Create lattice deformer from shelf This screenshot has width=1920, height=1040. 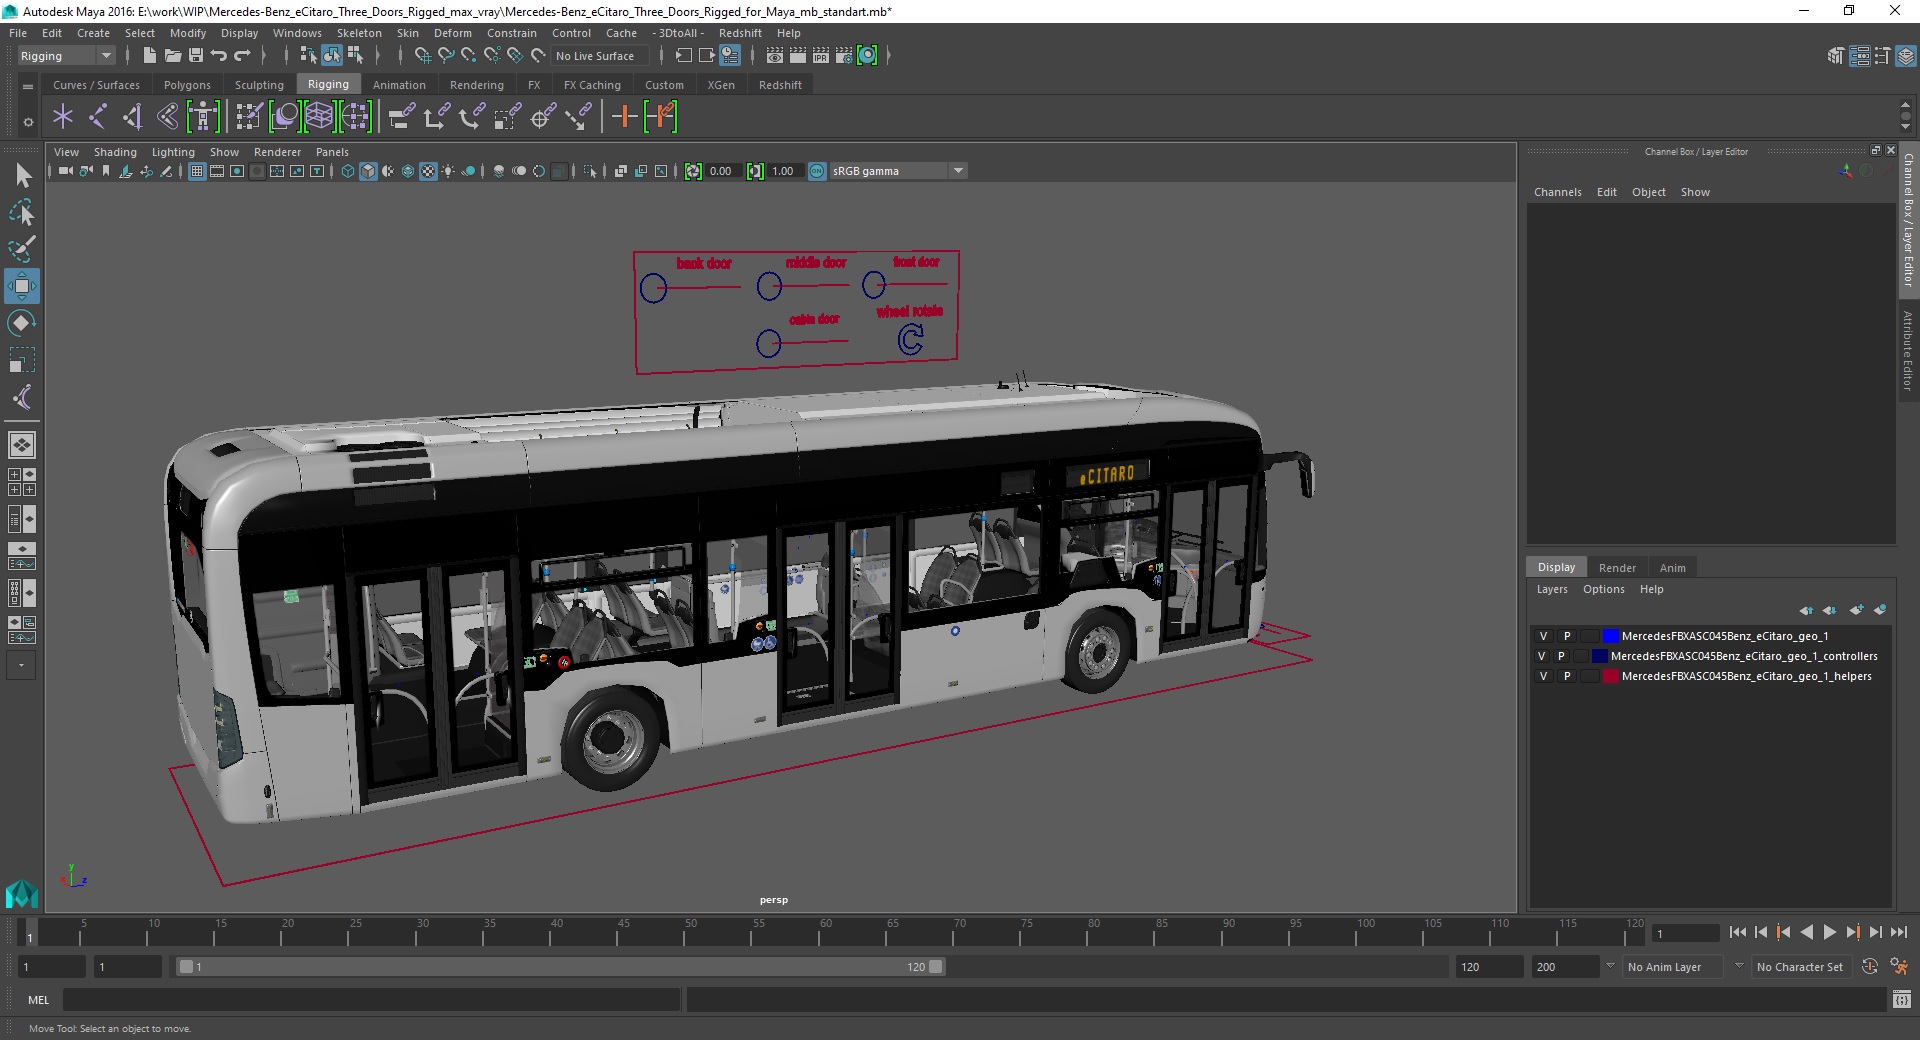pos(319,117)
